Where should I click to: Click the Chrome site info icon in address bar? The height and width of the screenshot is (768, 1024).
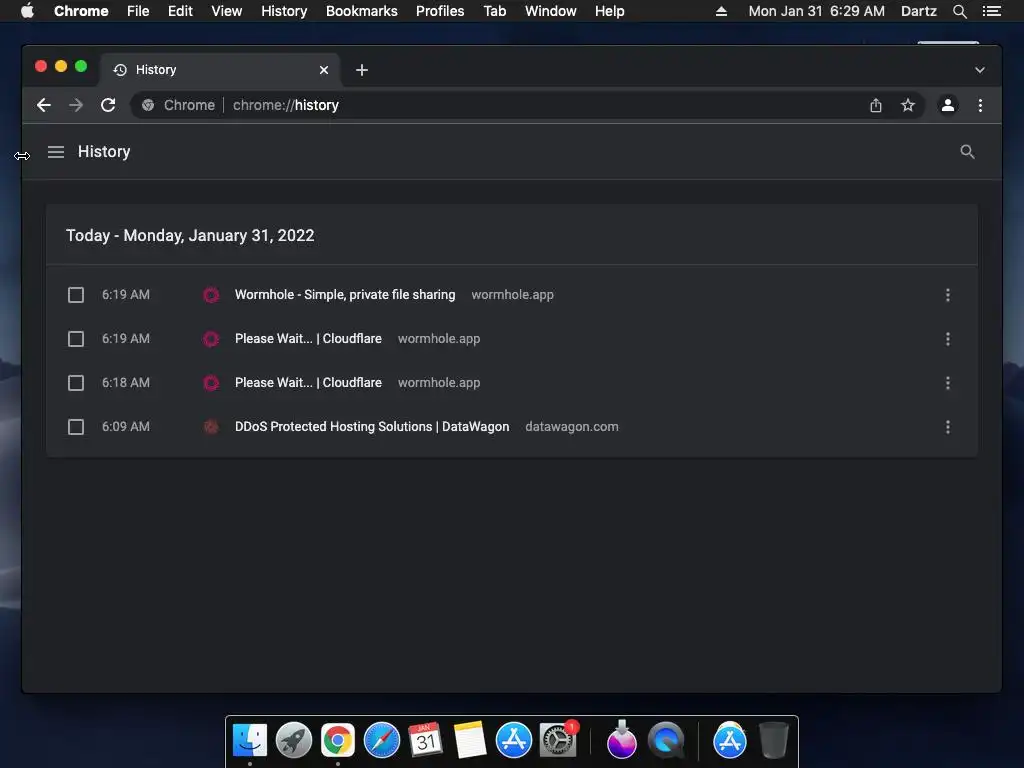pos(148,105)
